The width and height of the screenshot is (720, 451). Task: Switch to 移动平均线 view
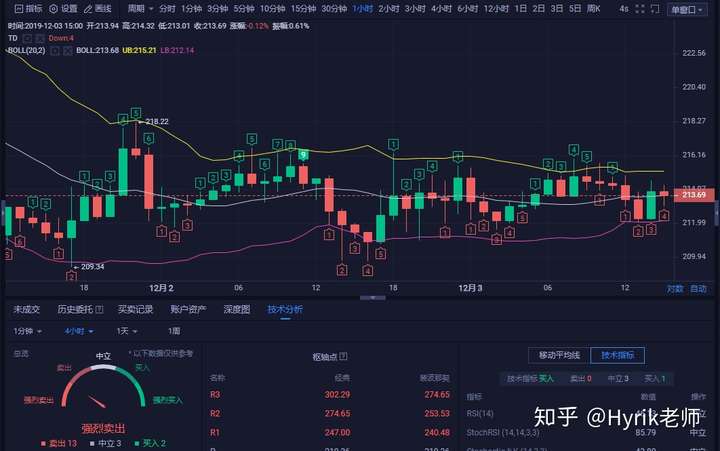[x=559, y=355]
